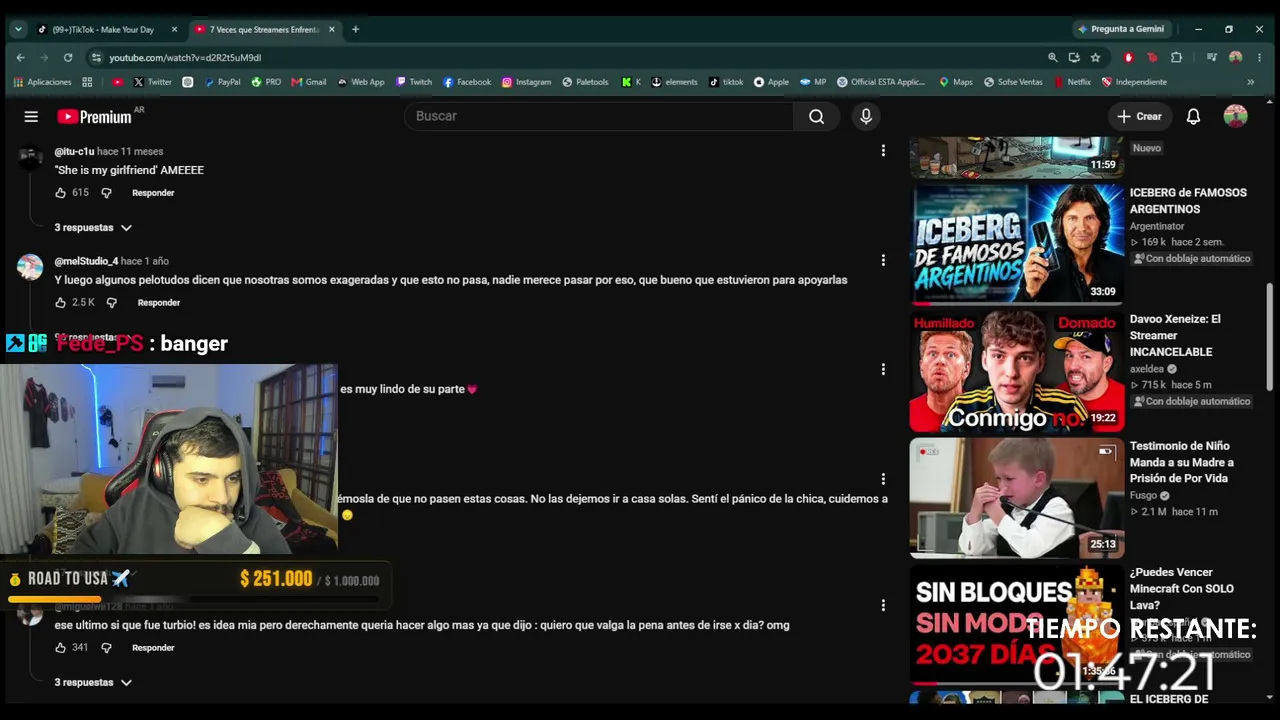Open options menu for @itu-c1u comment
Viewport: 1280px width, 720px height.
tap(883, 151)
